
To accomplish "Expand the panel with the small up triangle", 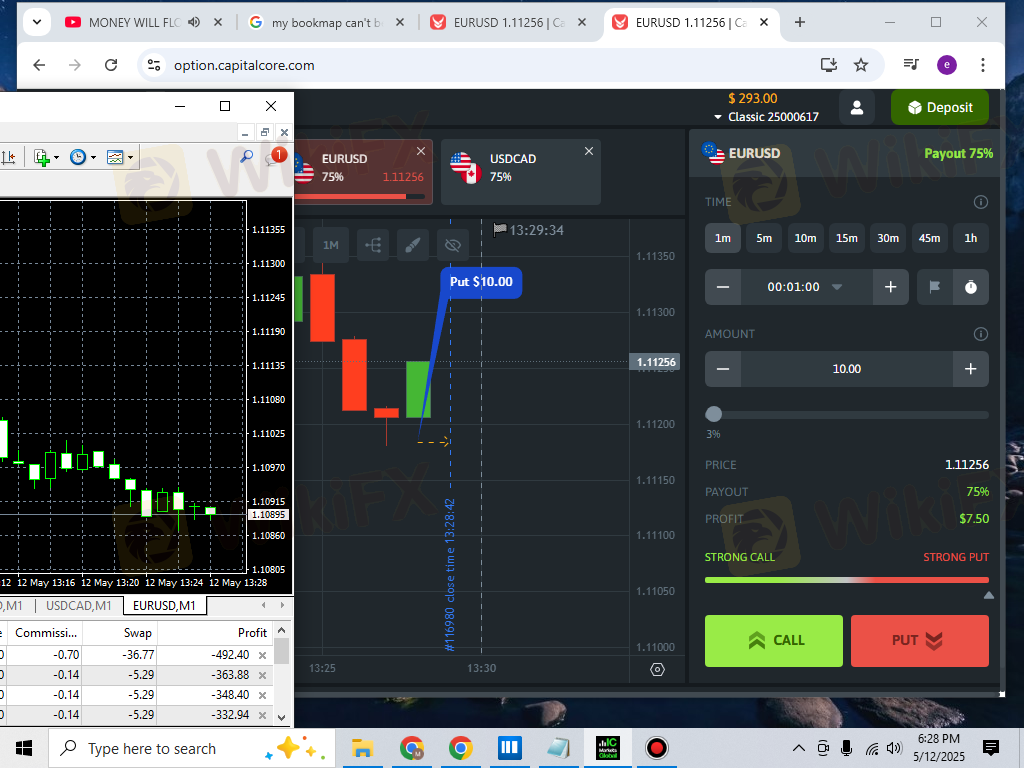I will tap(989, 595).
